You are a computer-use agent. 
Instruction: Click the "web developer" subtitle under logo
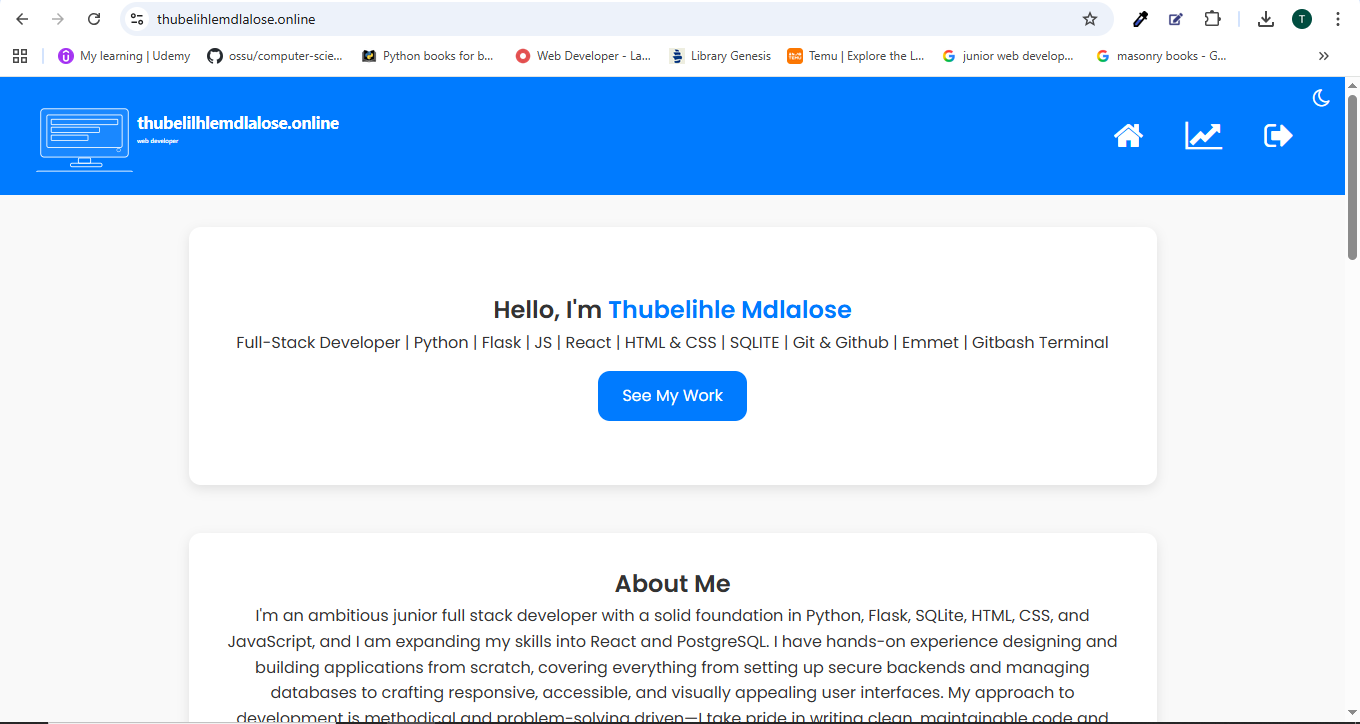[x=157, y=141]
